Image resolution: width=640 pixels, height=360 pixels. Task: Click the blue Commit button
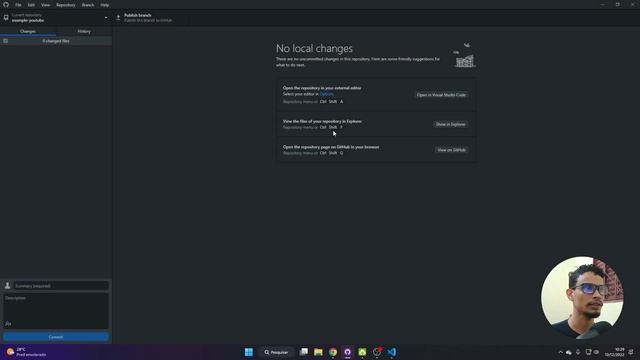[56, 337]
